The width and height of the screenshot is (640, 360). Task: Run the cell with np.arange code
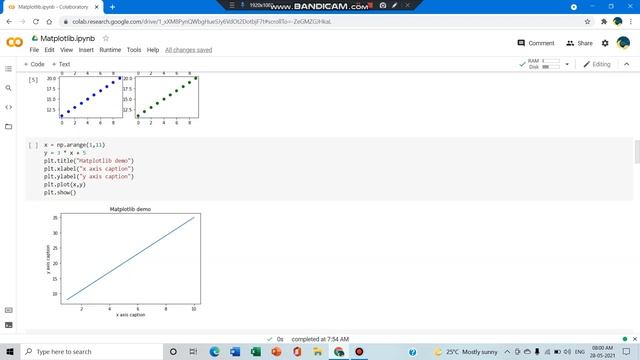point(33,145)
